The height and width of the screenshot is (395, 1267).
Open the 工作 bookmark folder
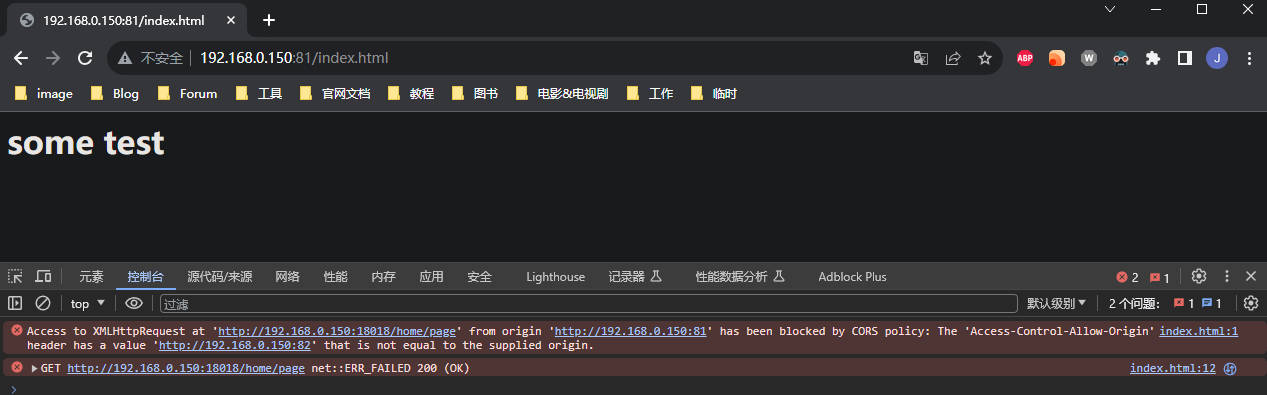point(651,94)
